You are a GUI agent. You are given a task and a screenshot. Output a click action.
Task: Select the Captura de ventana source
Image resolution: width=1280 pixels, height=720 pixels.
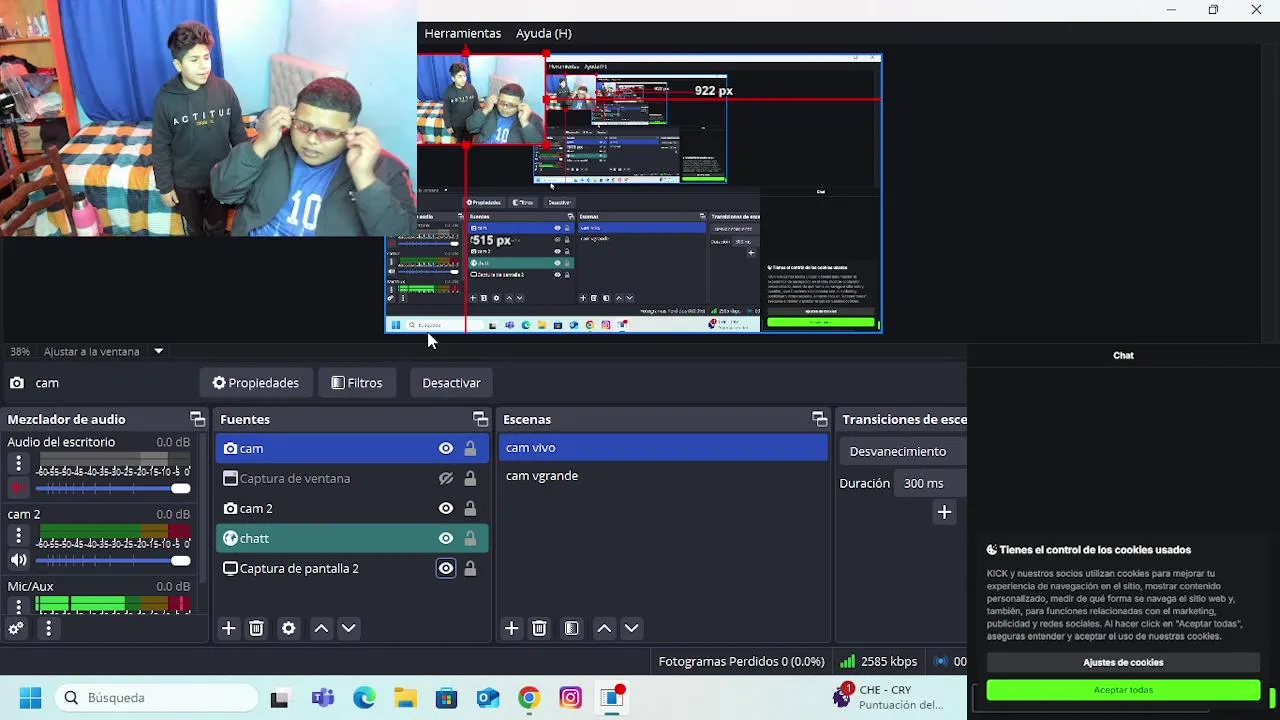coord(352,478)
